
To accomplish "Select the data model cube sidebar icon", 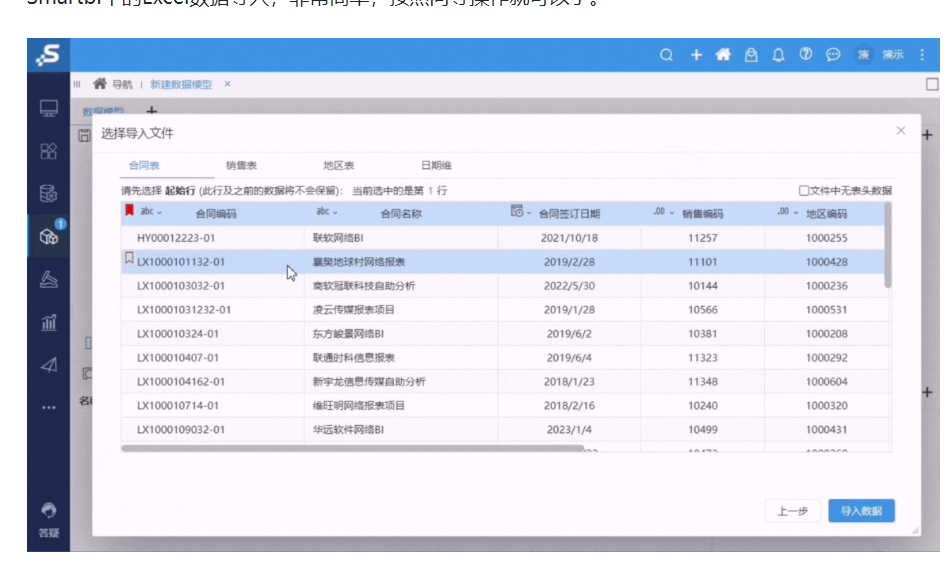I will (49, 237).
